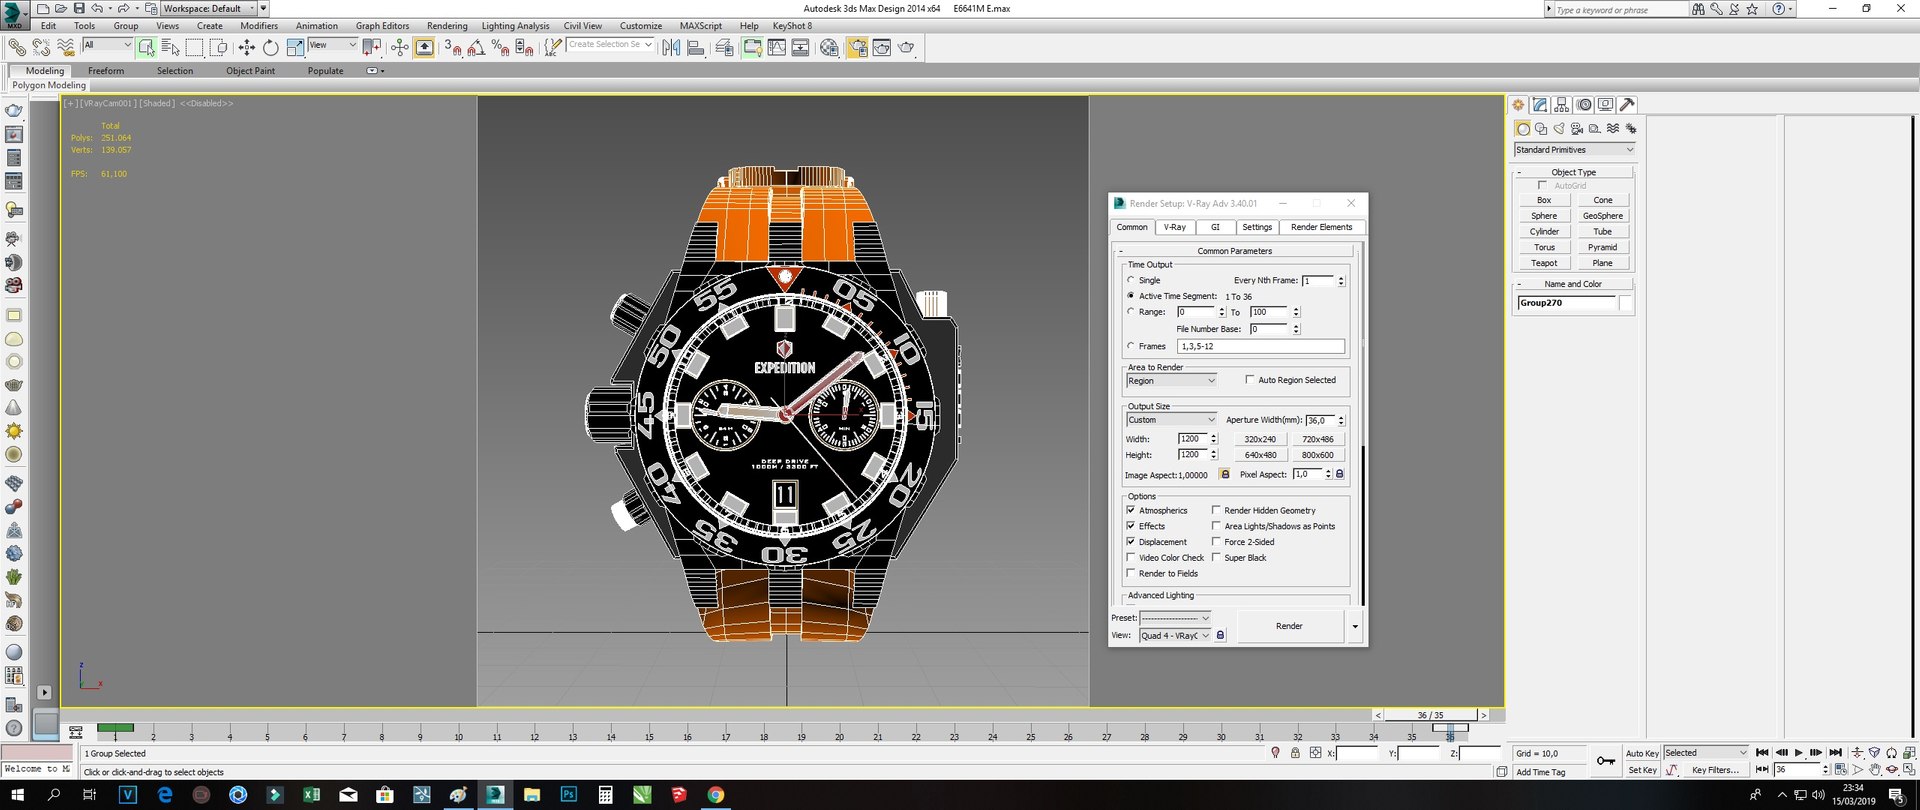Viewport: 1920px width, 810px height.
Task: Switch to Render Elements tab
Action: tap(1321, 227)
